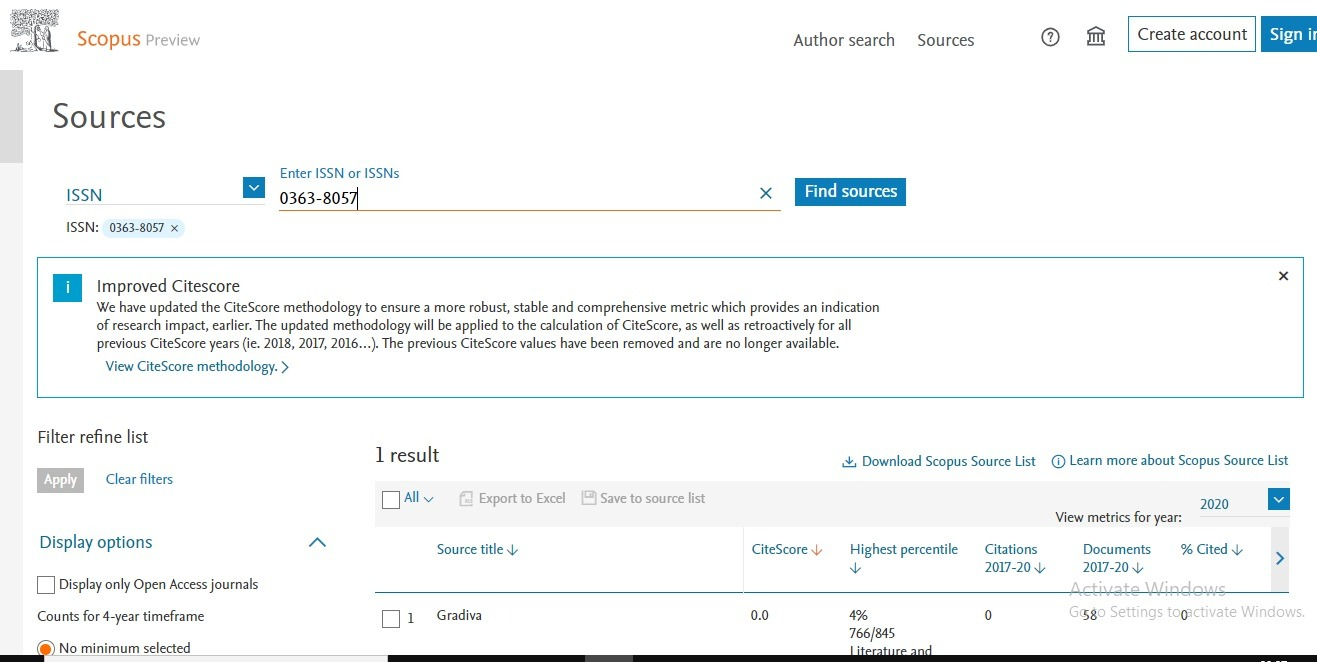Screen dimensions: 1317x662
Task: Click the blue info icon in notice
Action: (x=68, y=288)
